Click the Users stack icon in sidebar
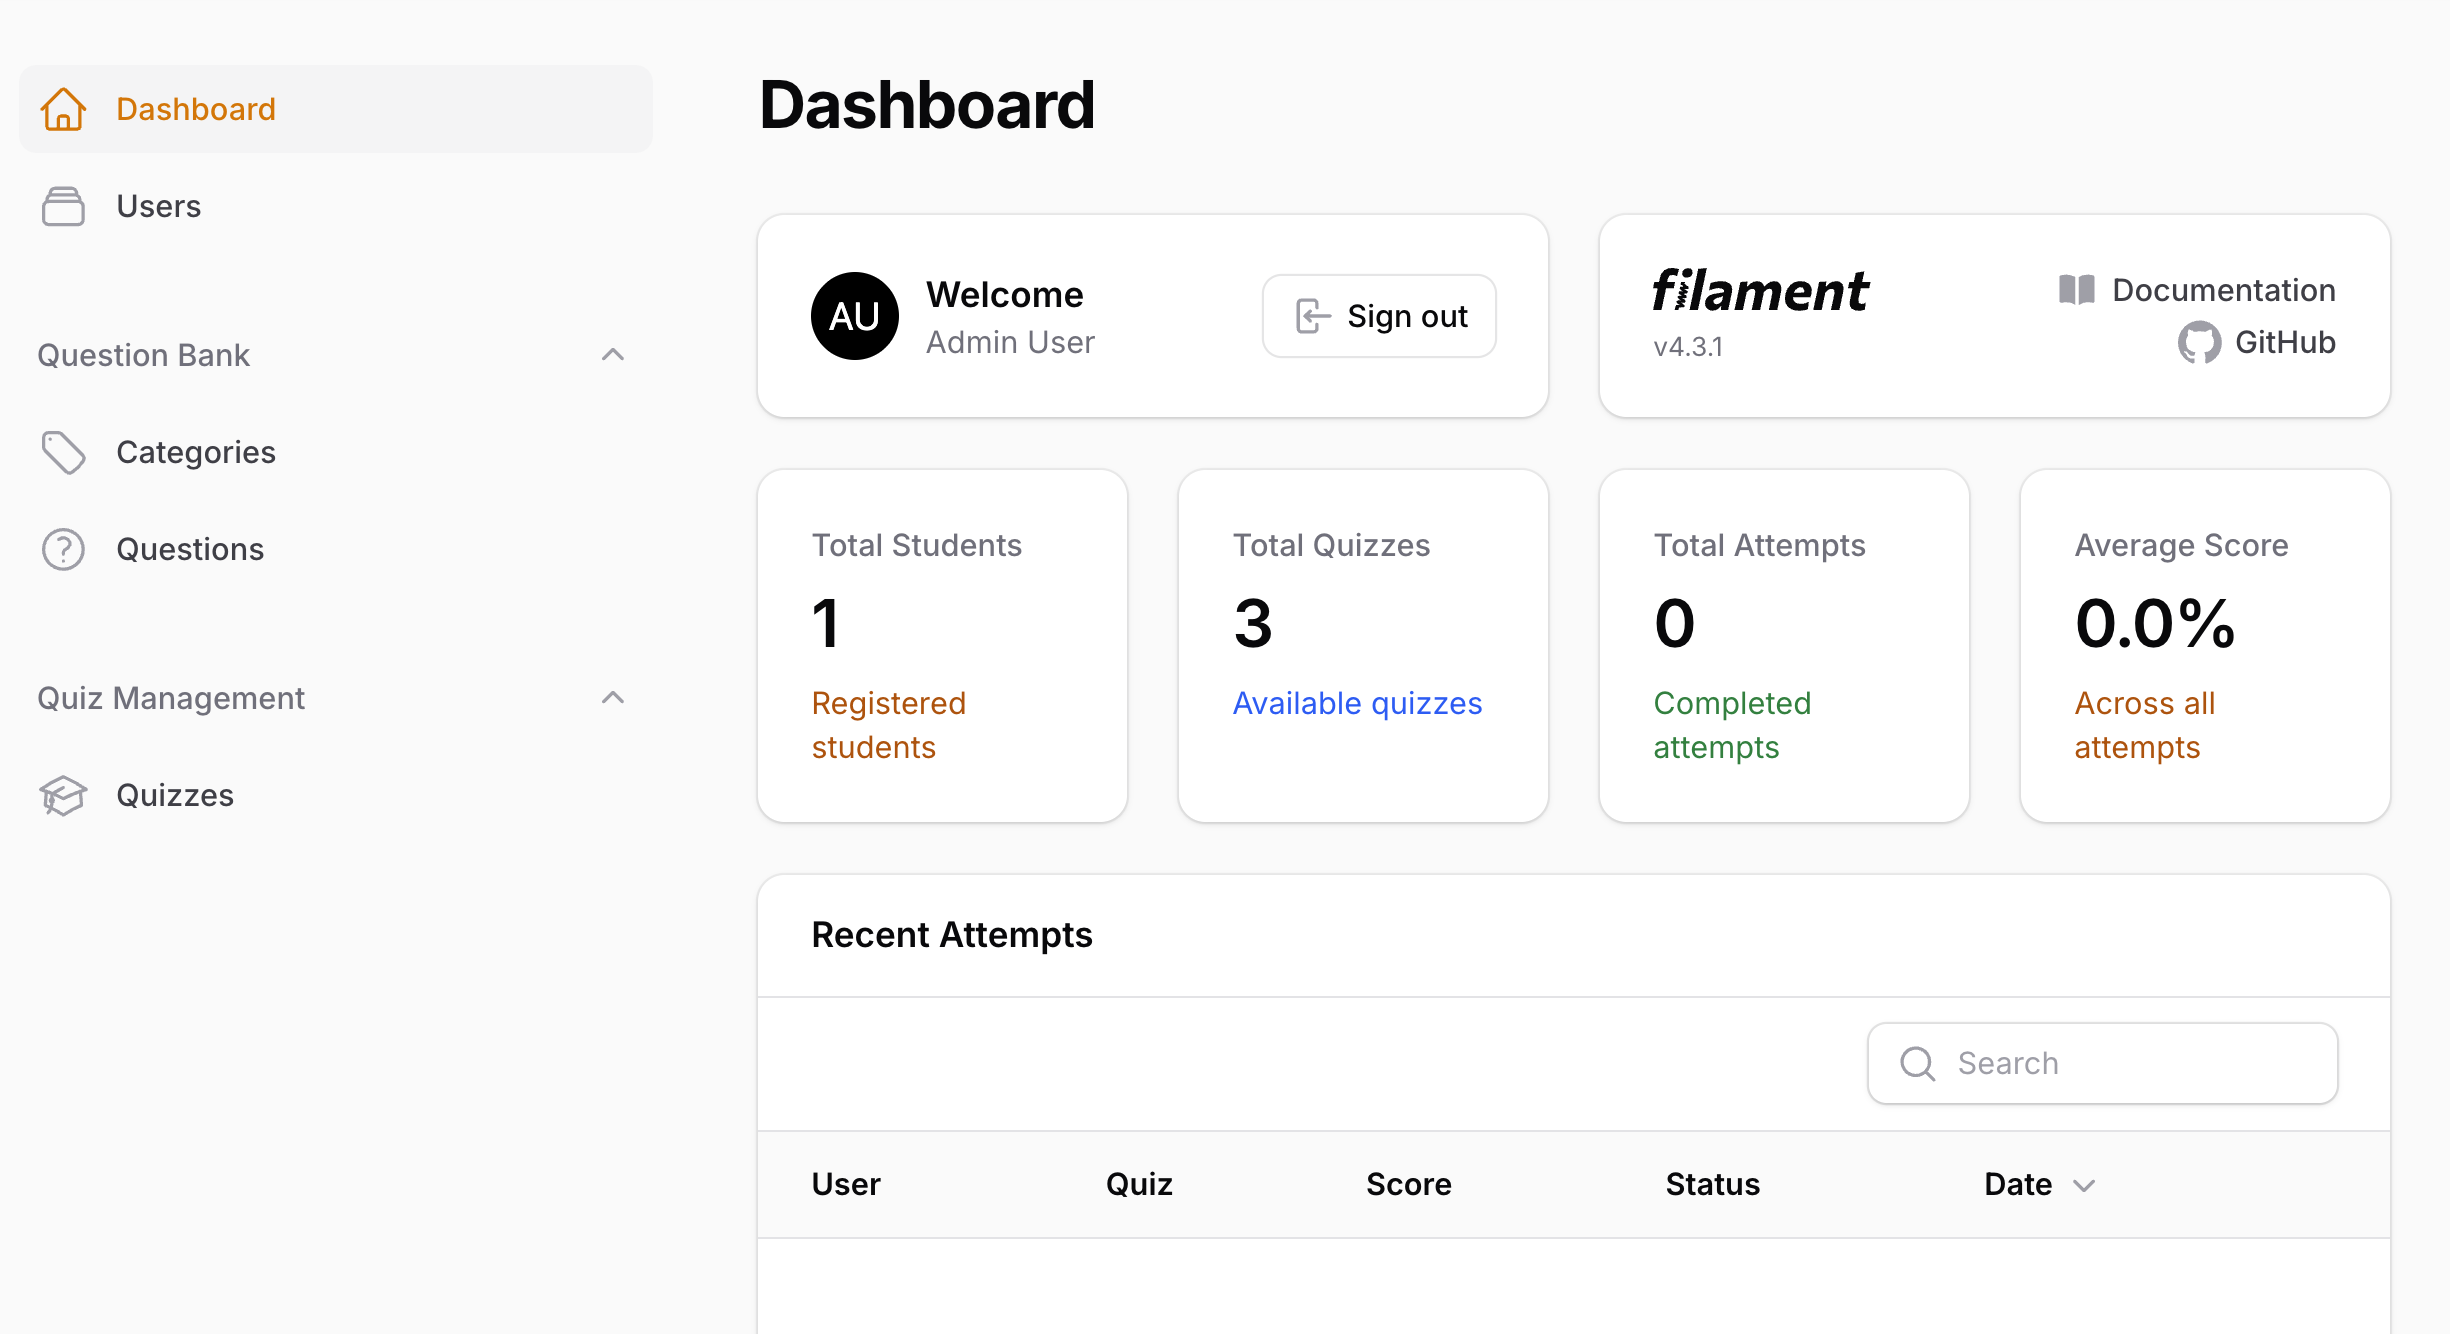 [x=63, y=206]
